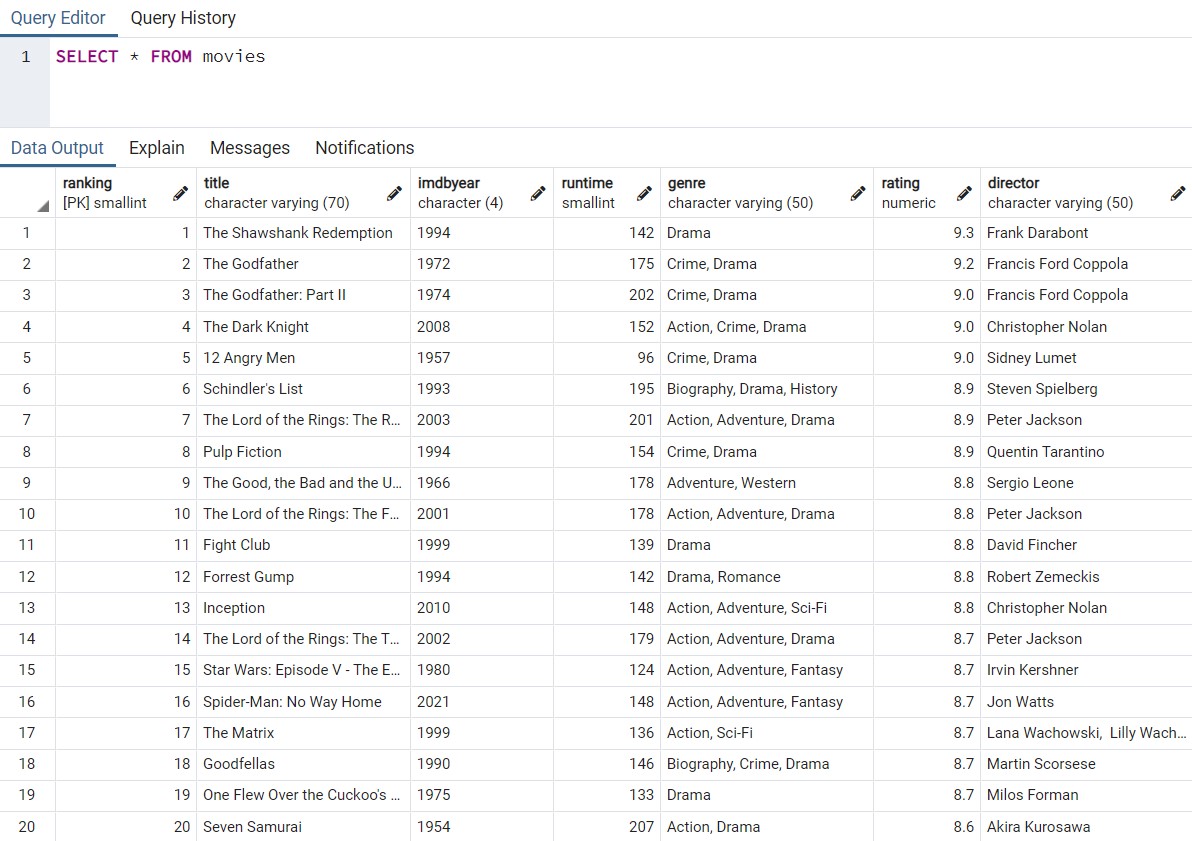Click the edit pencil next to genre
The image size is (1192, 841).
857,191
